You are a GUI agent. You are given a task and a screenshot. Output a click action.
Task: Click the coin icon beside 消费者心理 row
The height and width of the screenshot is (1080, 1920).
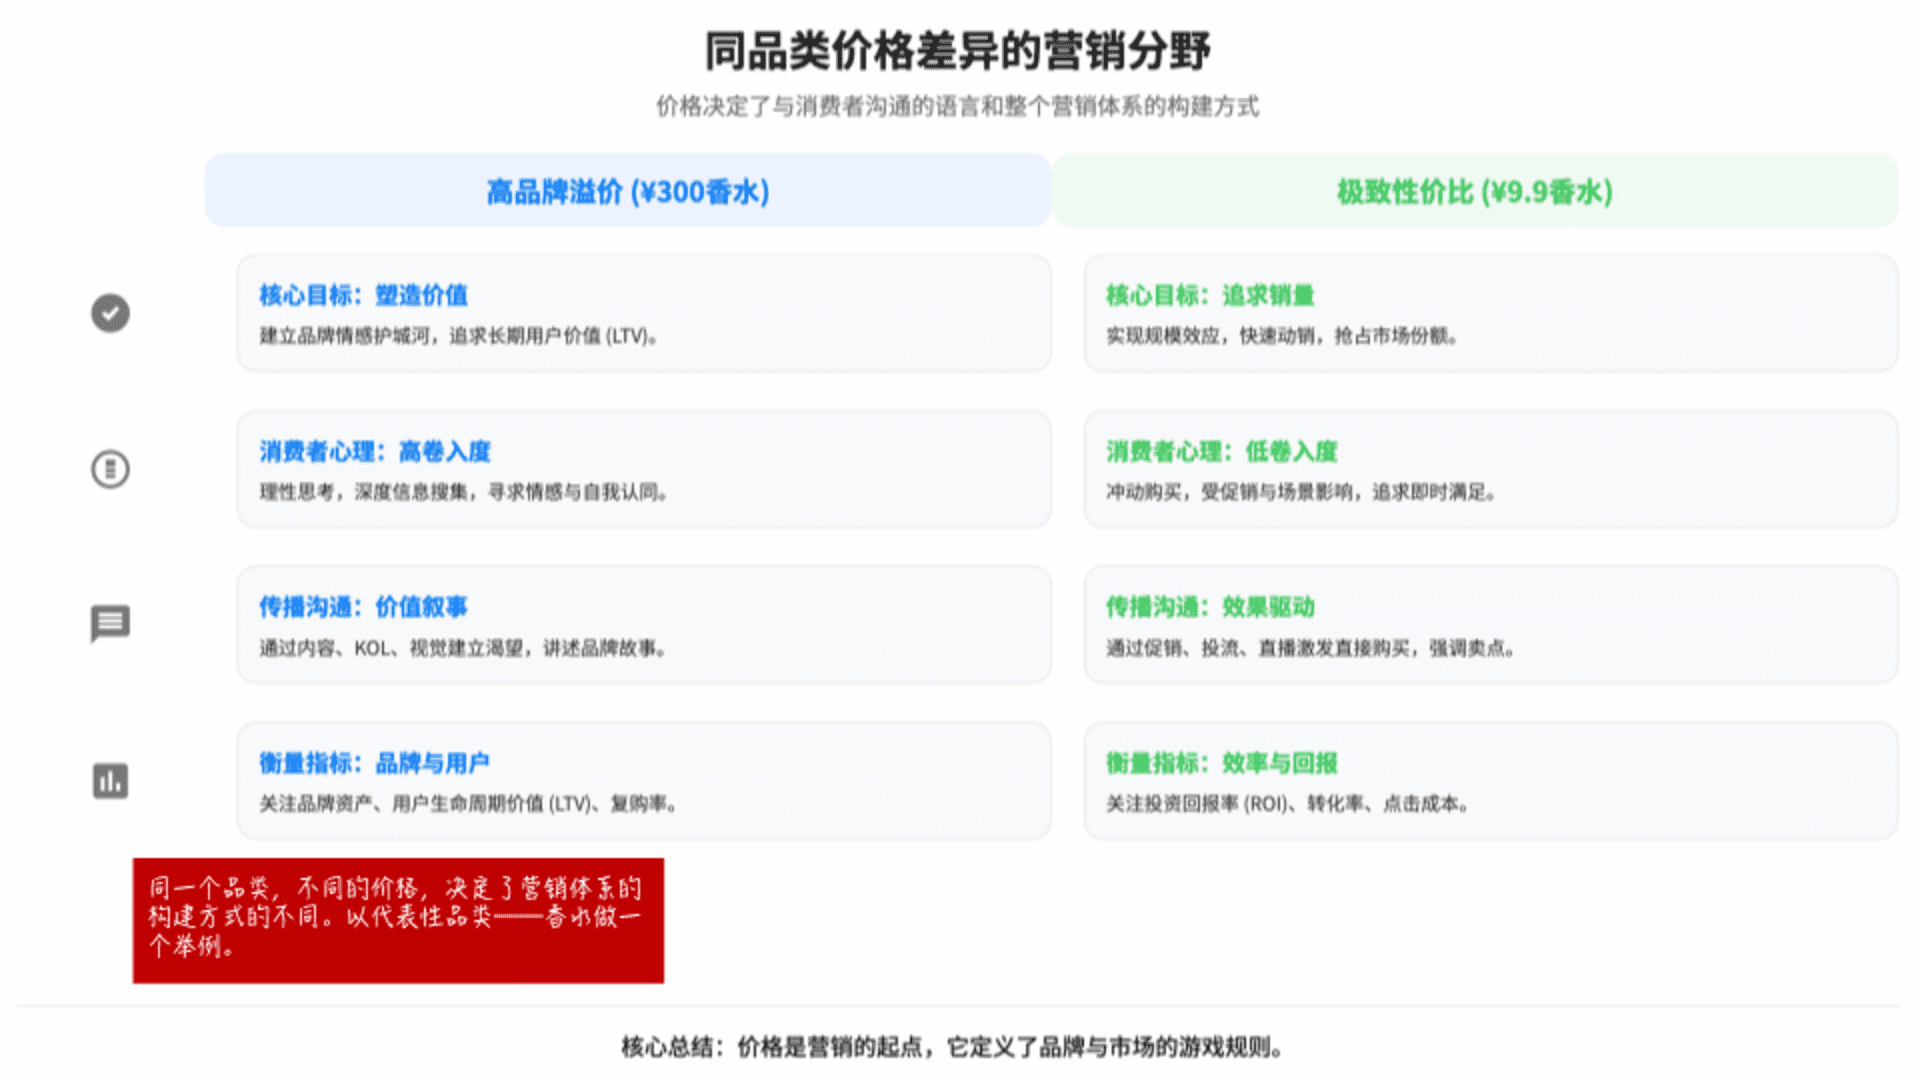coord(110,469)
